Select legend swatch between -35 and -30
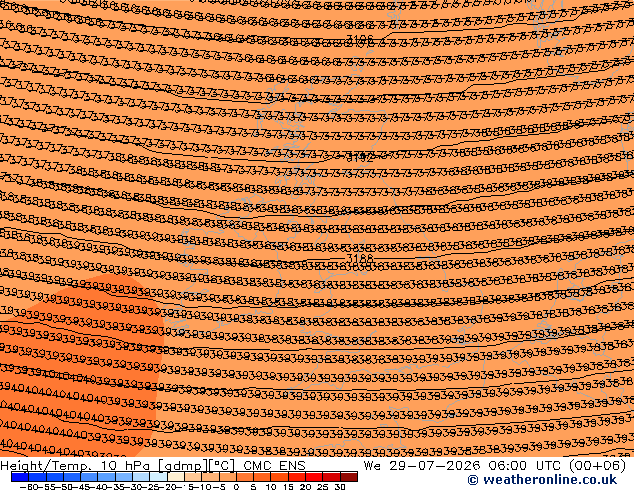634x490 pixels. tap(124, 477)
